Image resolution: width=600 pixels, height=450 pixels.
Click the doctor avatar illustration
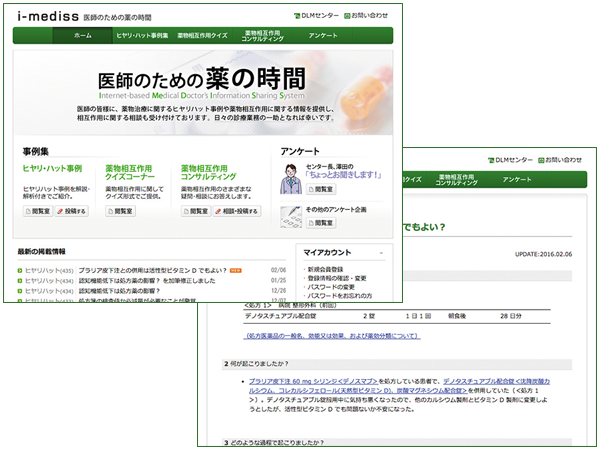tap(291, 179)
